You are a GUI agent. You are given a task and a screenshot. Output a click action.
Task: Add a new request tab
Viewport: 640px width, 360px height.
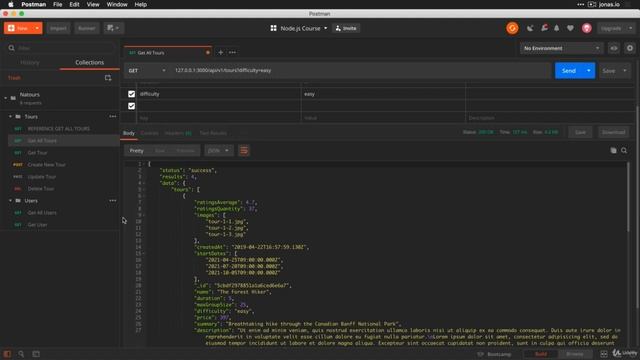click(x=220, y=52)
